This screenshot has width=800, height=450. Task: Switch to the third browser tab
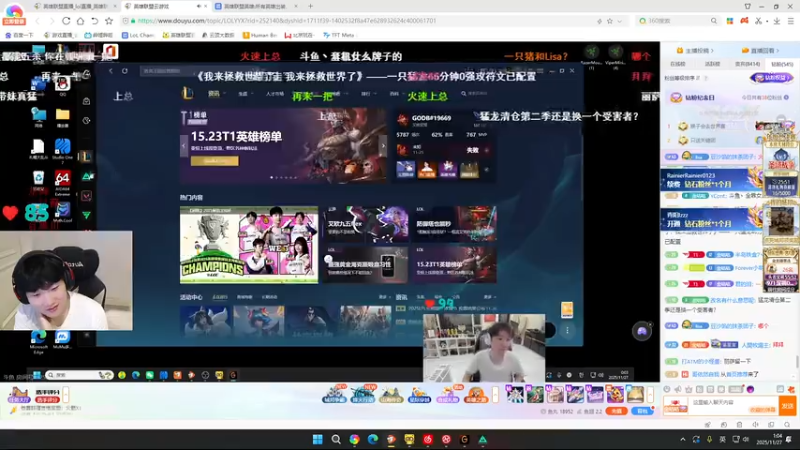255,6
